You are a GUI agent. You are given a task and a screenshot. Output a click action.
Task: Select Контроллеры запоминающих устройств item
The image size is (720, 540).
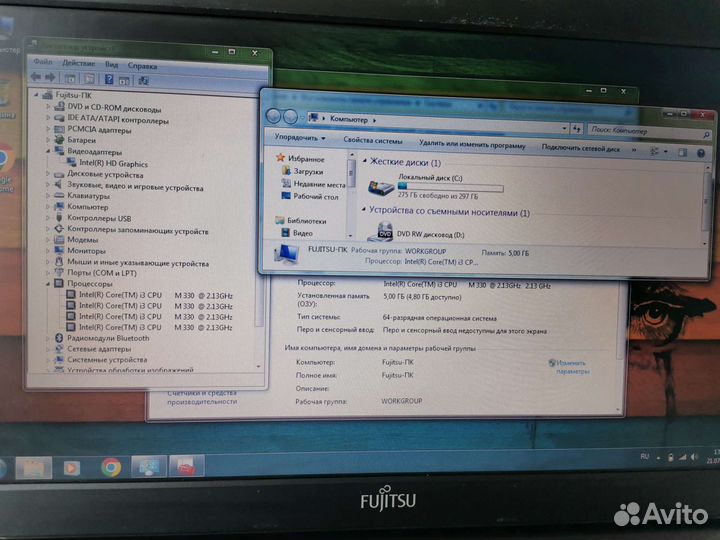pyautogui.click(x=138, y=231)
